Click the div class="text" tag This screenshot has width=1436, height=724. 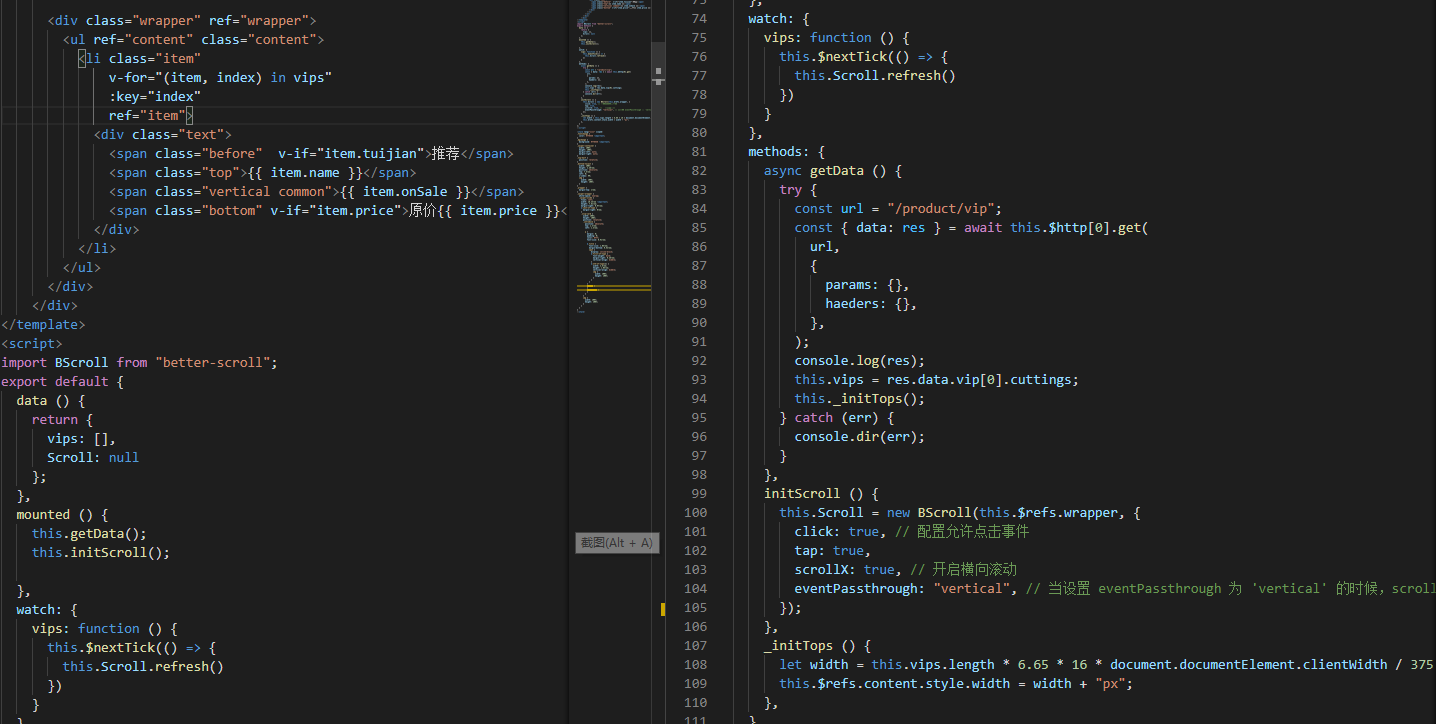pyautogui.click(x=163, y=134)
